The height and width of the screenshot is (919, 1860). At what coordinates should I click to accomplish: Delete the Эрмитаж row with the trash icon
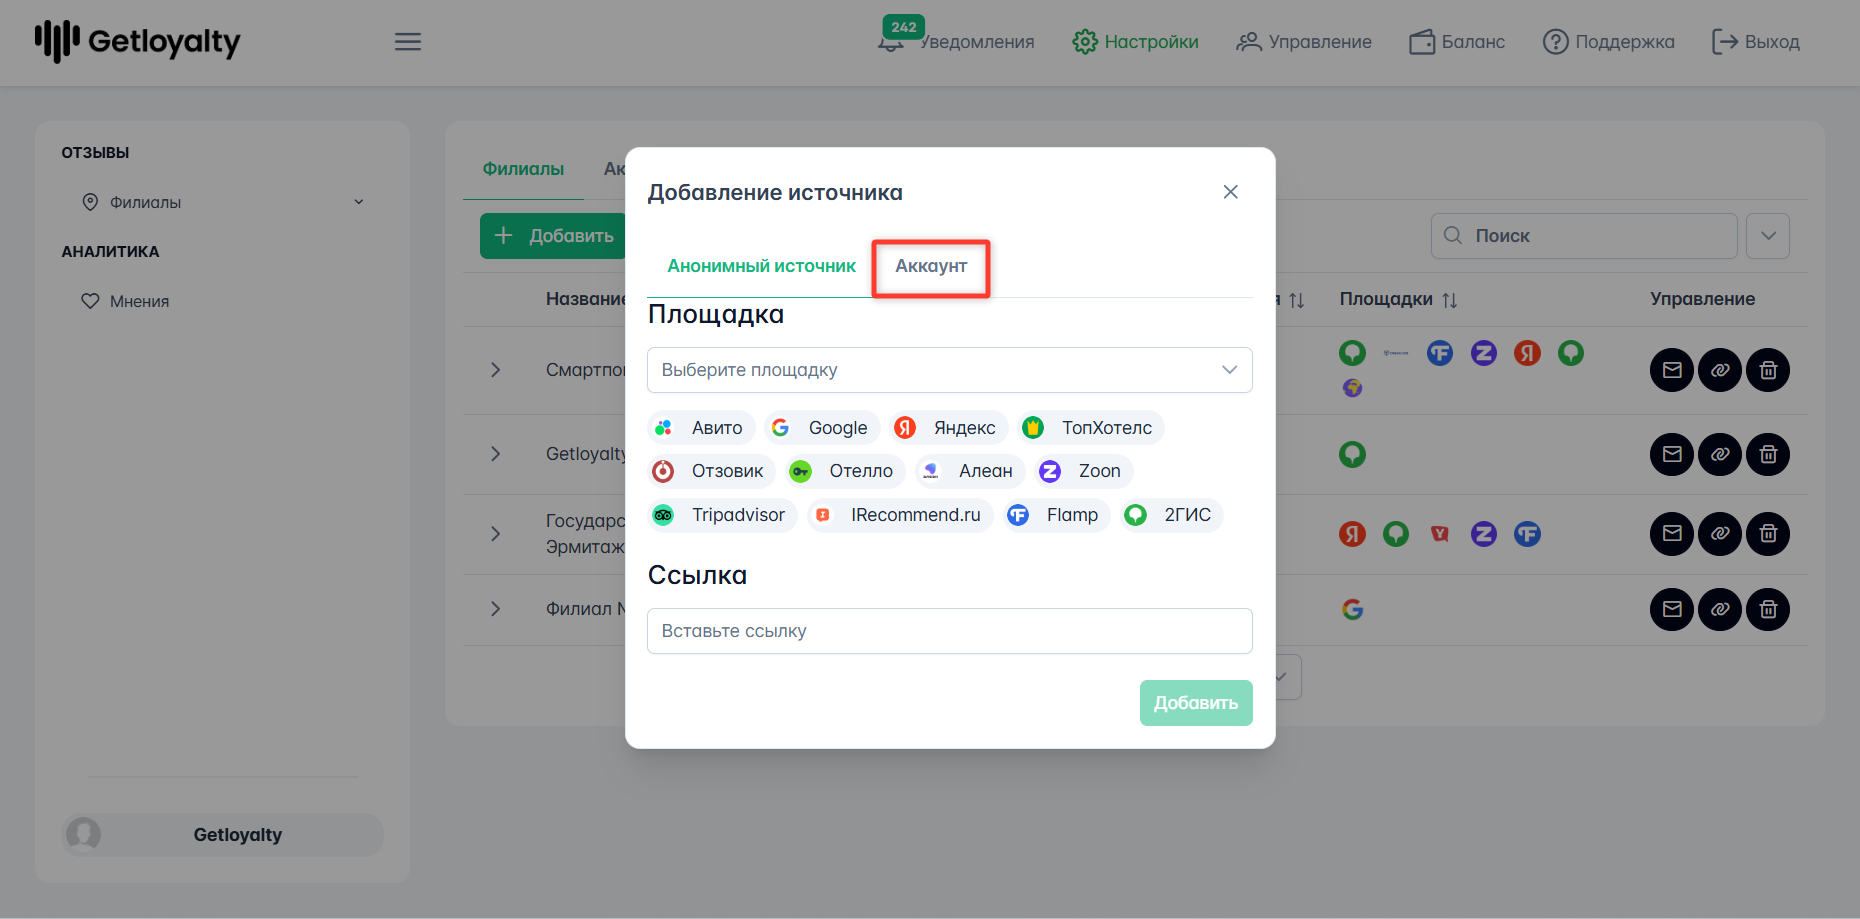(x=1768, y=534)
